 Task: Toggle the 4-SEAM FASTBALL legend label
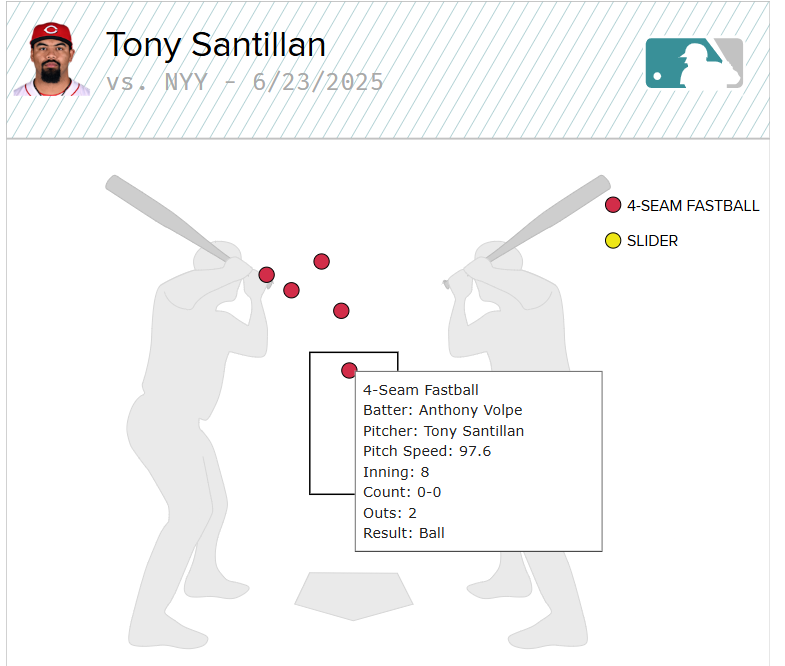click(x=692, y=206)
